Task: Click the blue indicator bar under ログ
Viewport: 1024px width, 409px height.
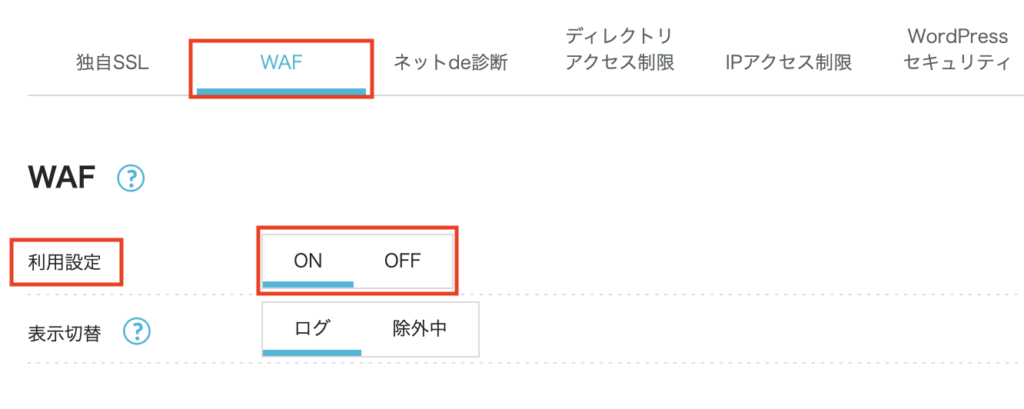Action: [x=311, y=353]
